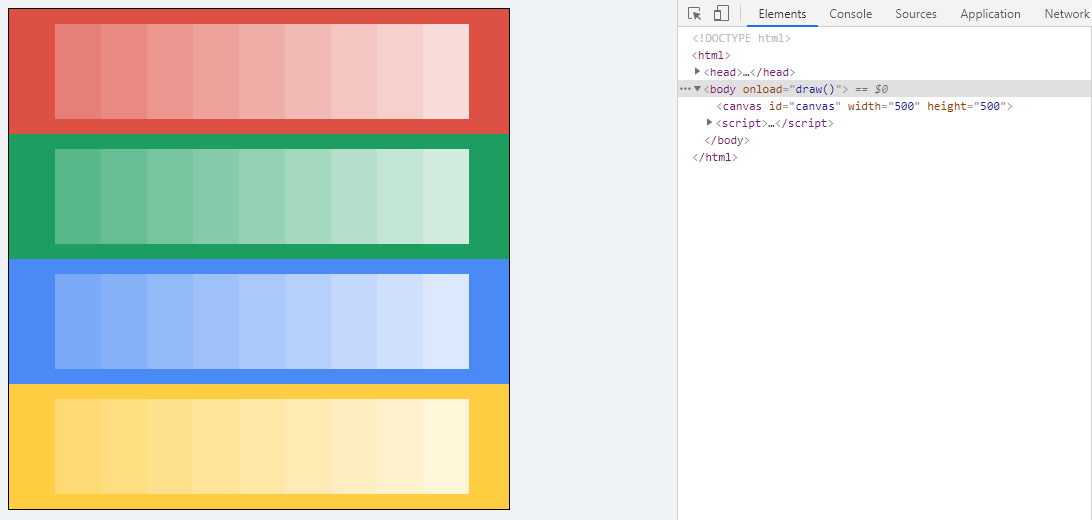The width and height of the screenshot is (1092, 520).
Task: Click the ellipsis beside the body row
Action: coord(685,89)
